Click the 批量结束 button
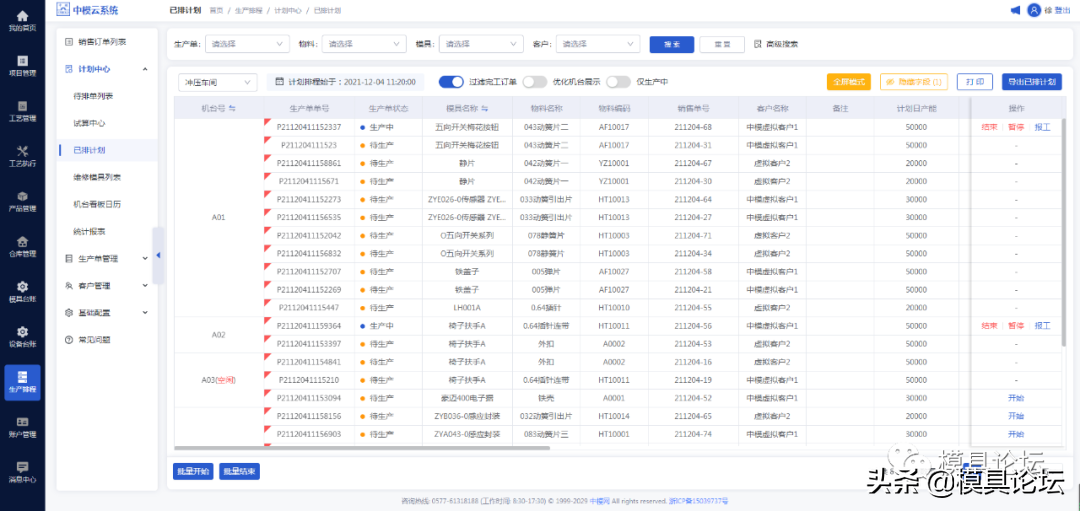Image resolution: width=1080 pixels, height=511 pixels. point(239,472)
